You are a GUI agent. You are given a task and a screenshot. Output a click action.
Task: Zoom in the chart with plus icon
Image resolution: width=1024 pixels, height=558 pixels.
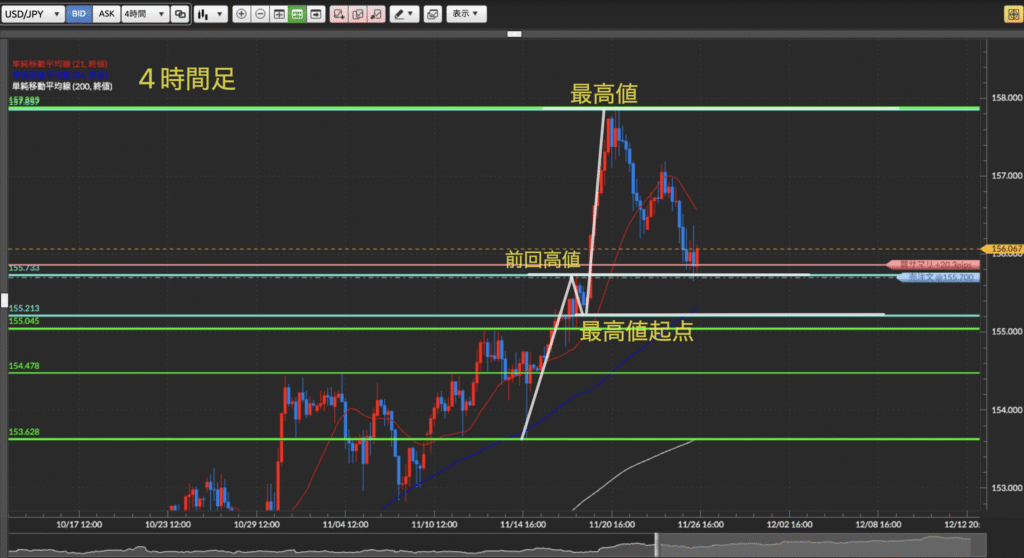click(242, 14)
